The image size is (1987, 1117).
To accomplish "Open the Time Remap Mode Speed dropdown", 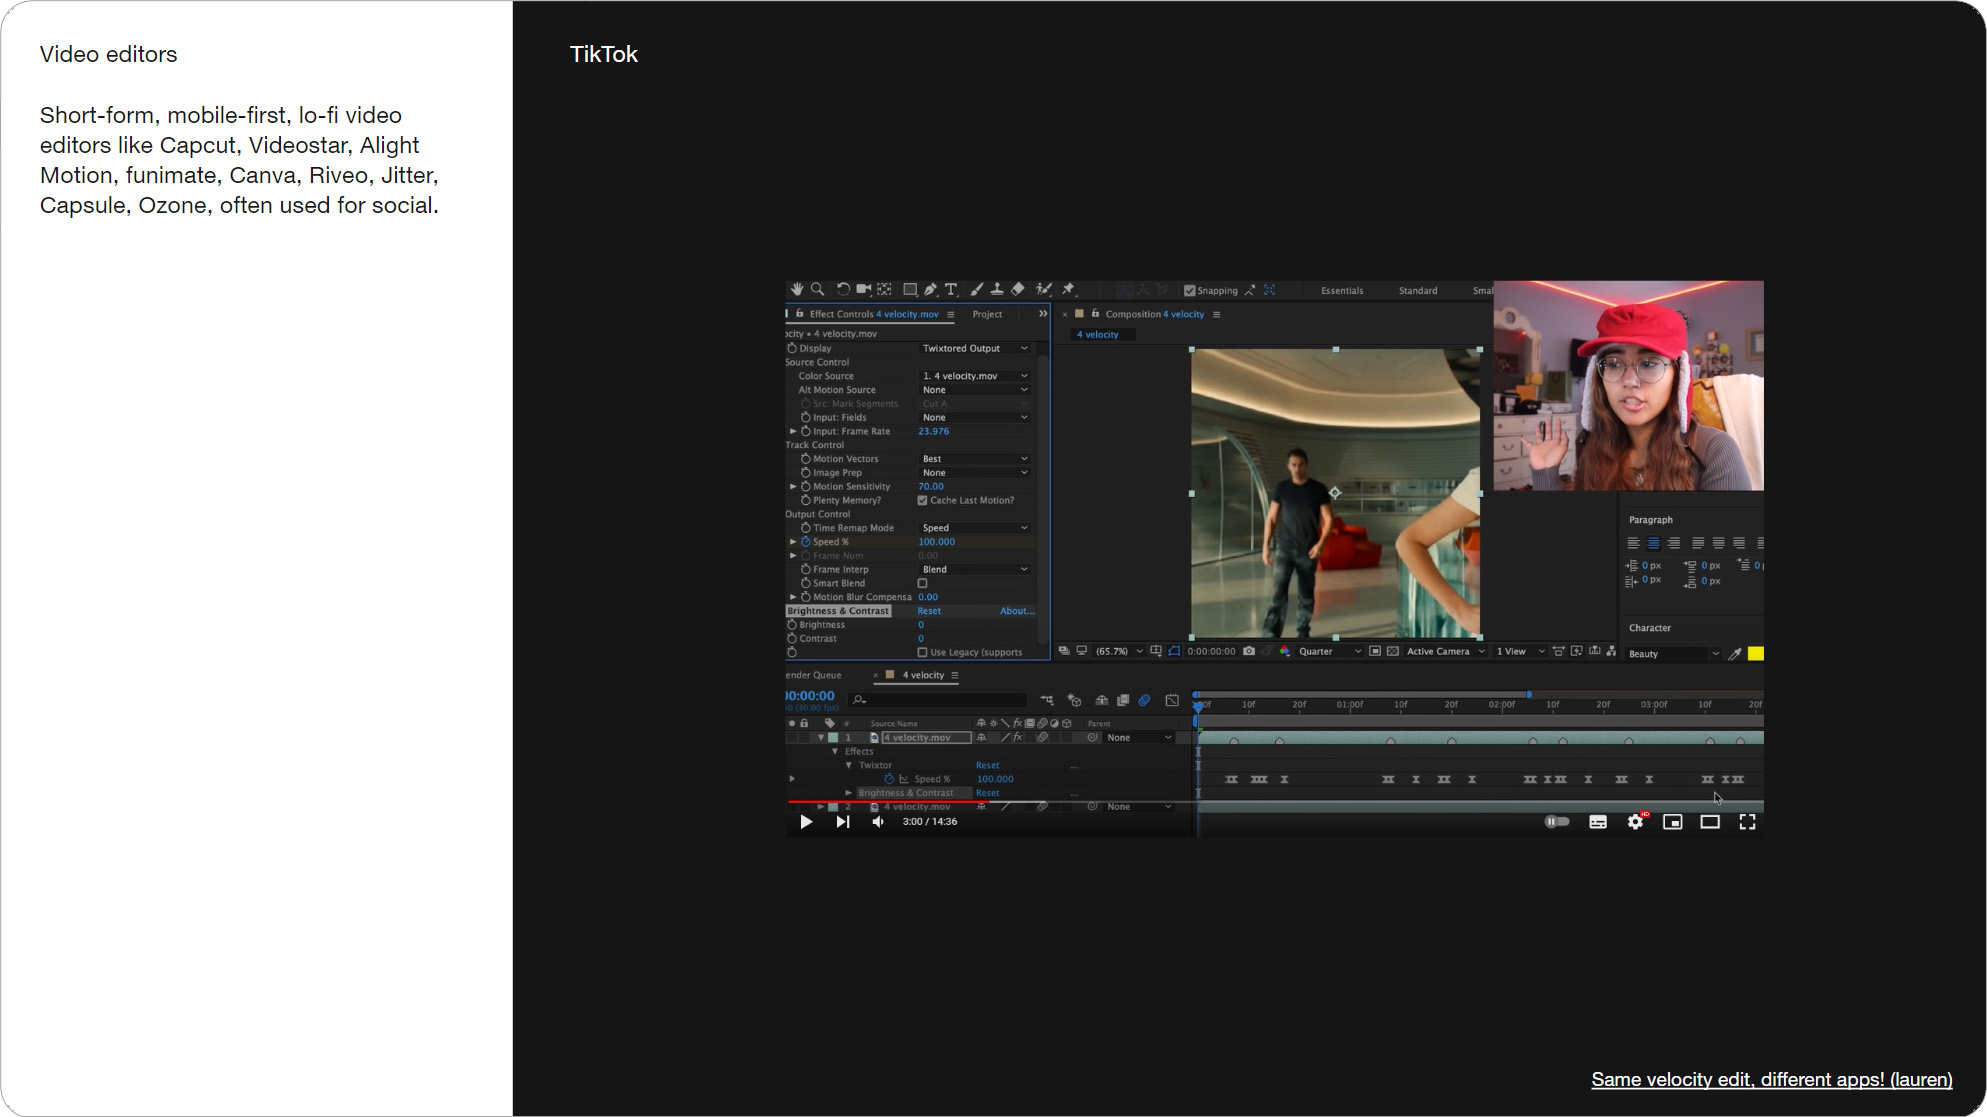I will [x=975, y=528].
